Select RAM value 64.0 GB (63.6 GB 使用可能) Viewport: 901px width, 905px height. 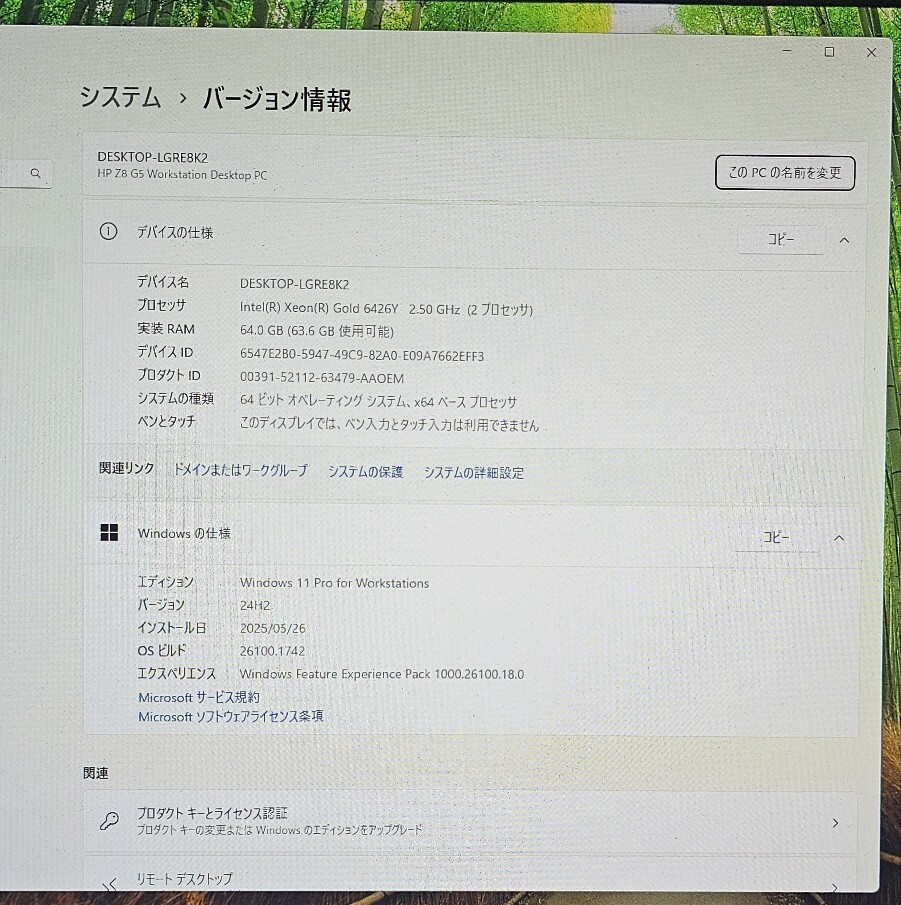click(x=317, y=331)
